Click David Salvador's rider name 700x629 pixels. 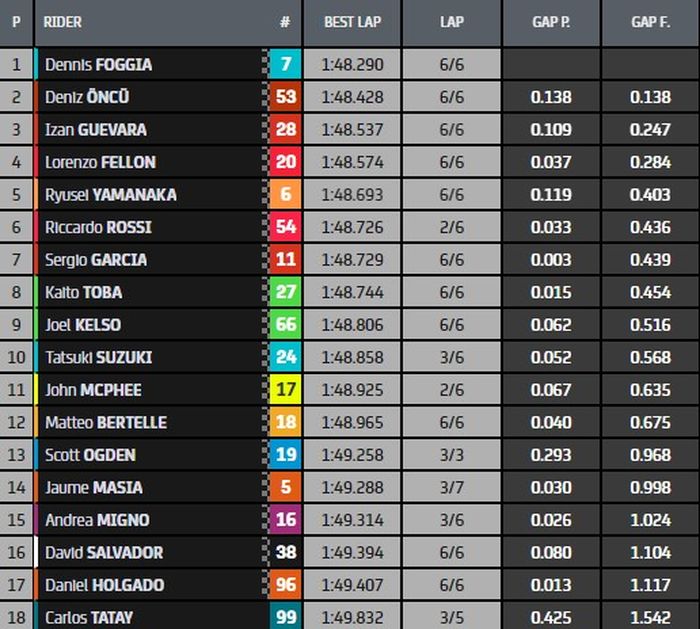[104, 552]
